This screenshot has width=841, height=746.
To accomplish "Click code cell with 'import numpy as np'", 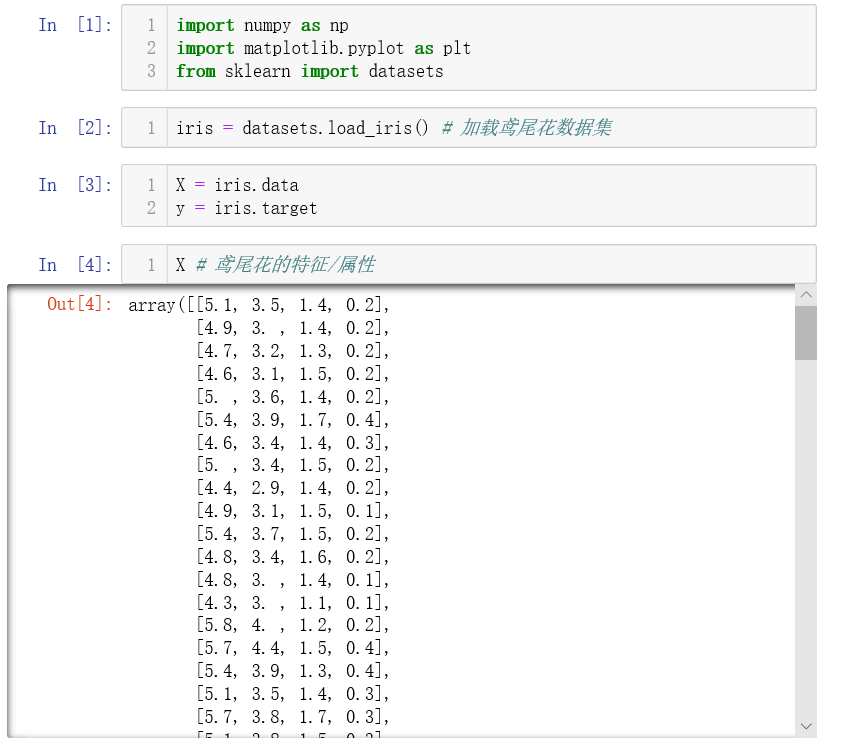I will (469, 48).
